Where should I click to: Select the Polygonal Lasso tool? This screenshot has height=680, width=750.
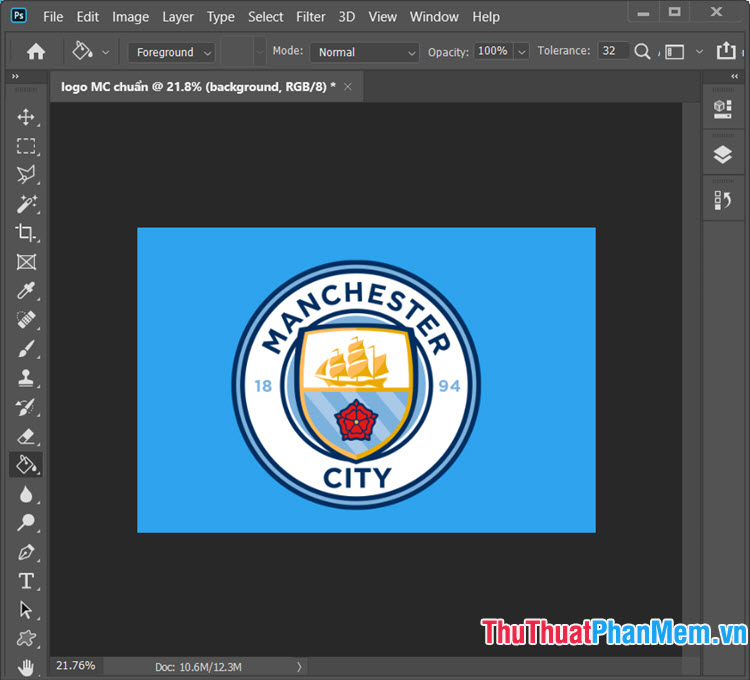pos(26,175)
